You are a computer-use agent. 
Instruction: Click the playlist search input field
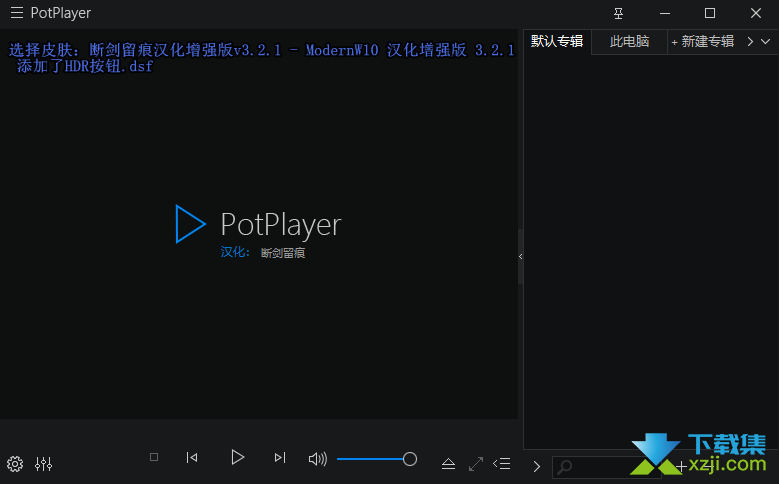(607, 467)
